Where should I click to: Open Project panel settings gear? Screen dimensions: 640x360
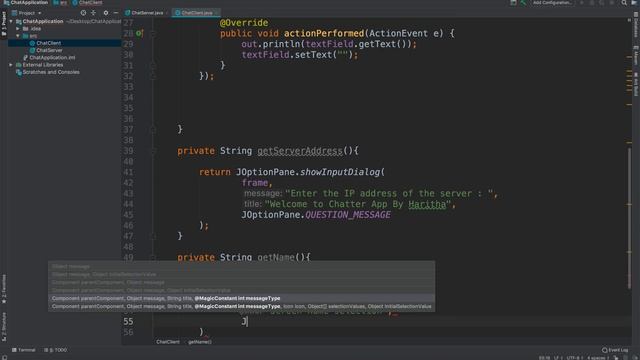[x=106, y=13]
